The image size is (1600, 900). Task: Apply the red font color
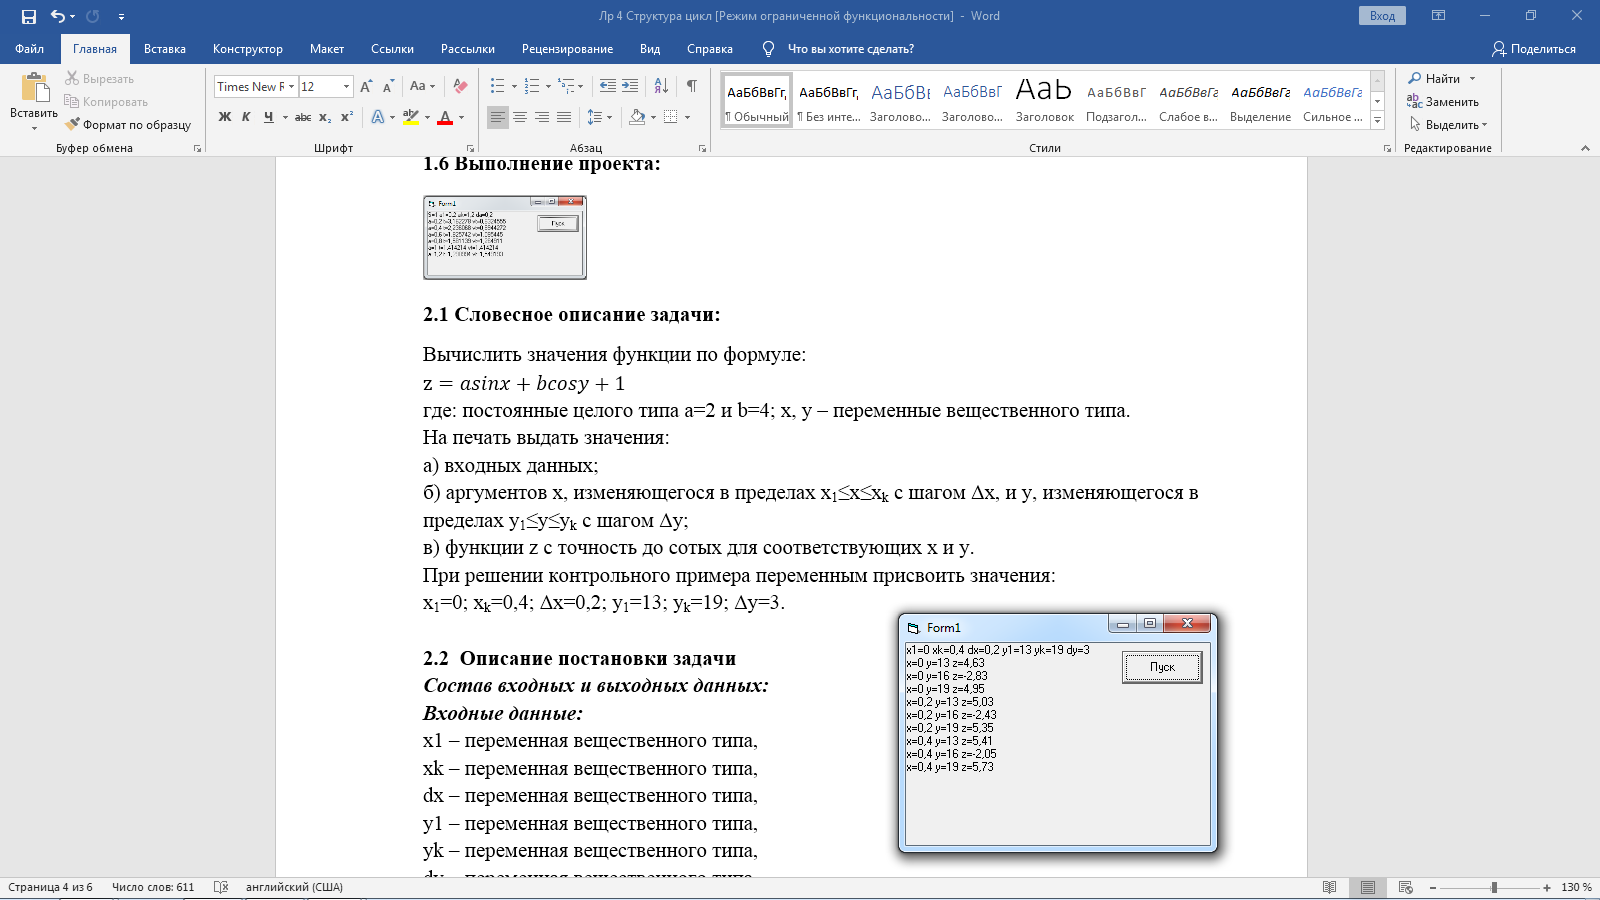(446, 117)
